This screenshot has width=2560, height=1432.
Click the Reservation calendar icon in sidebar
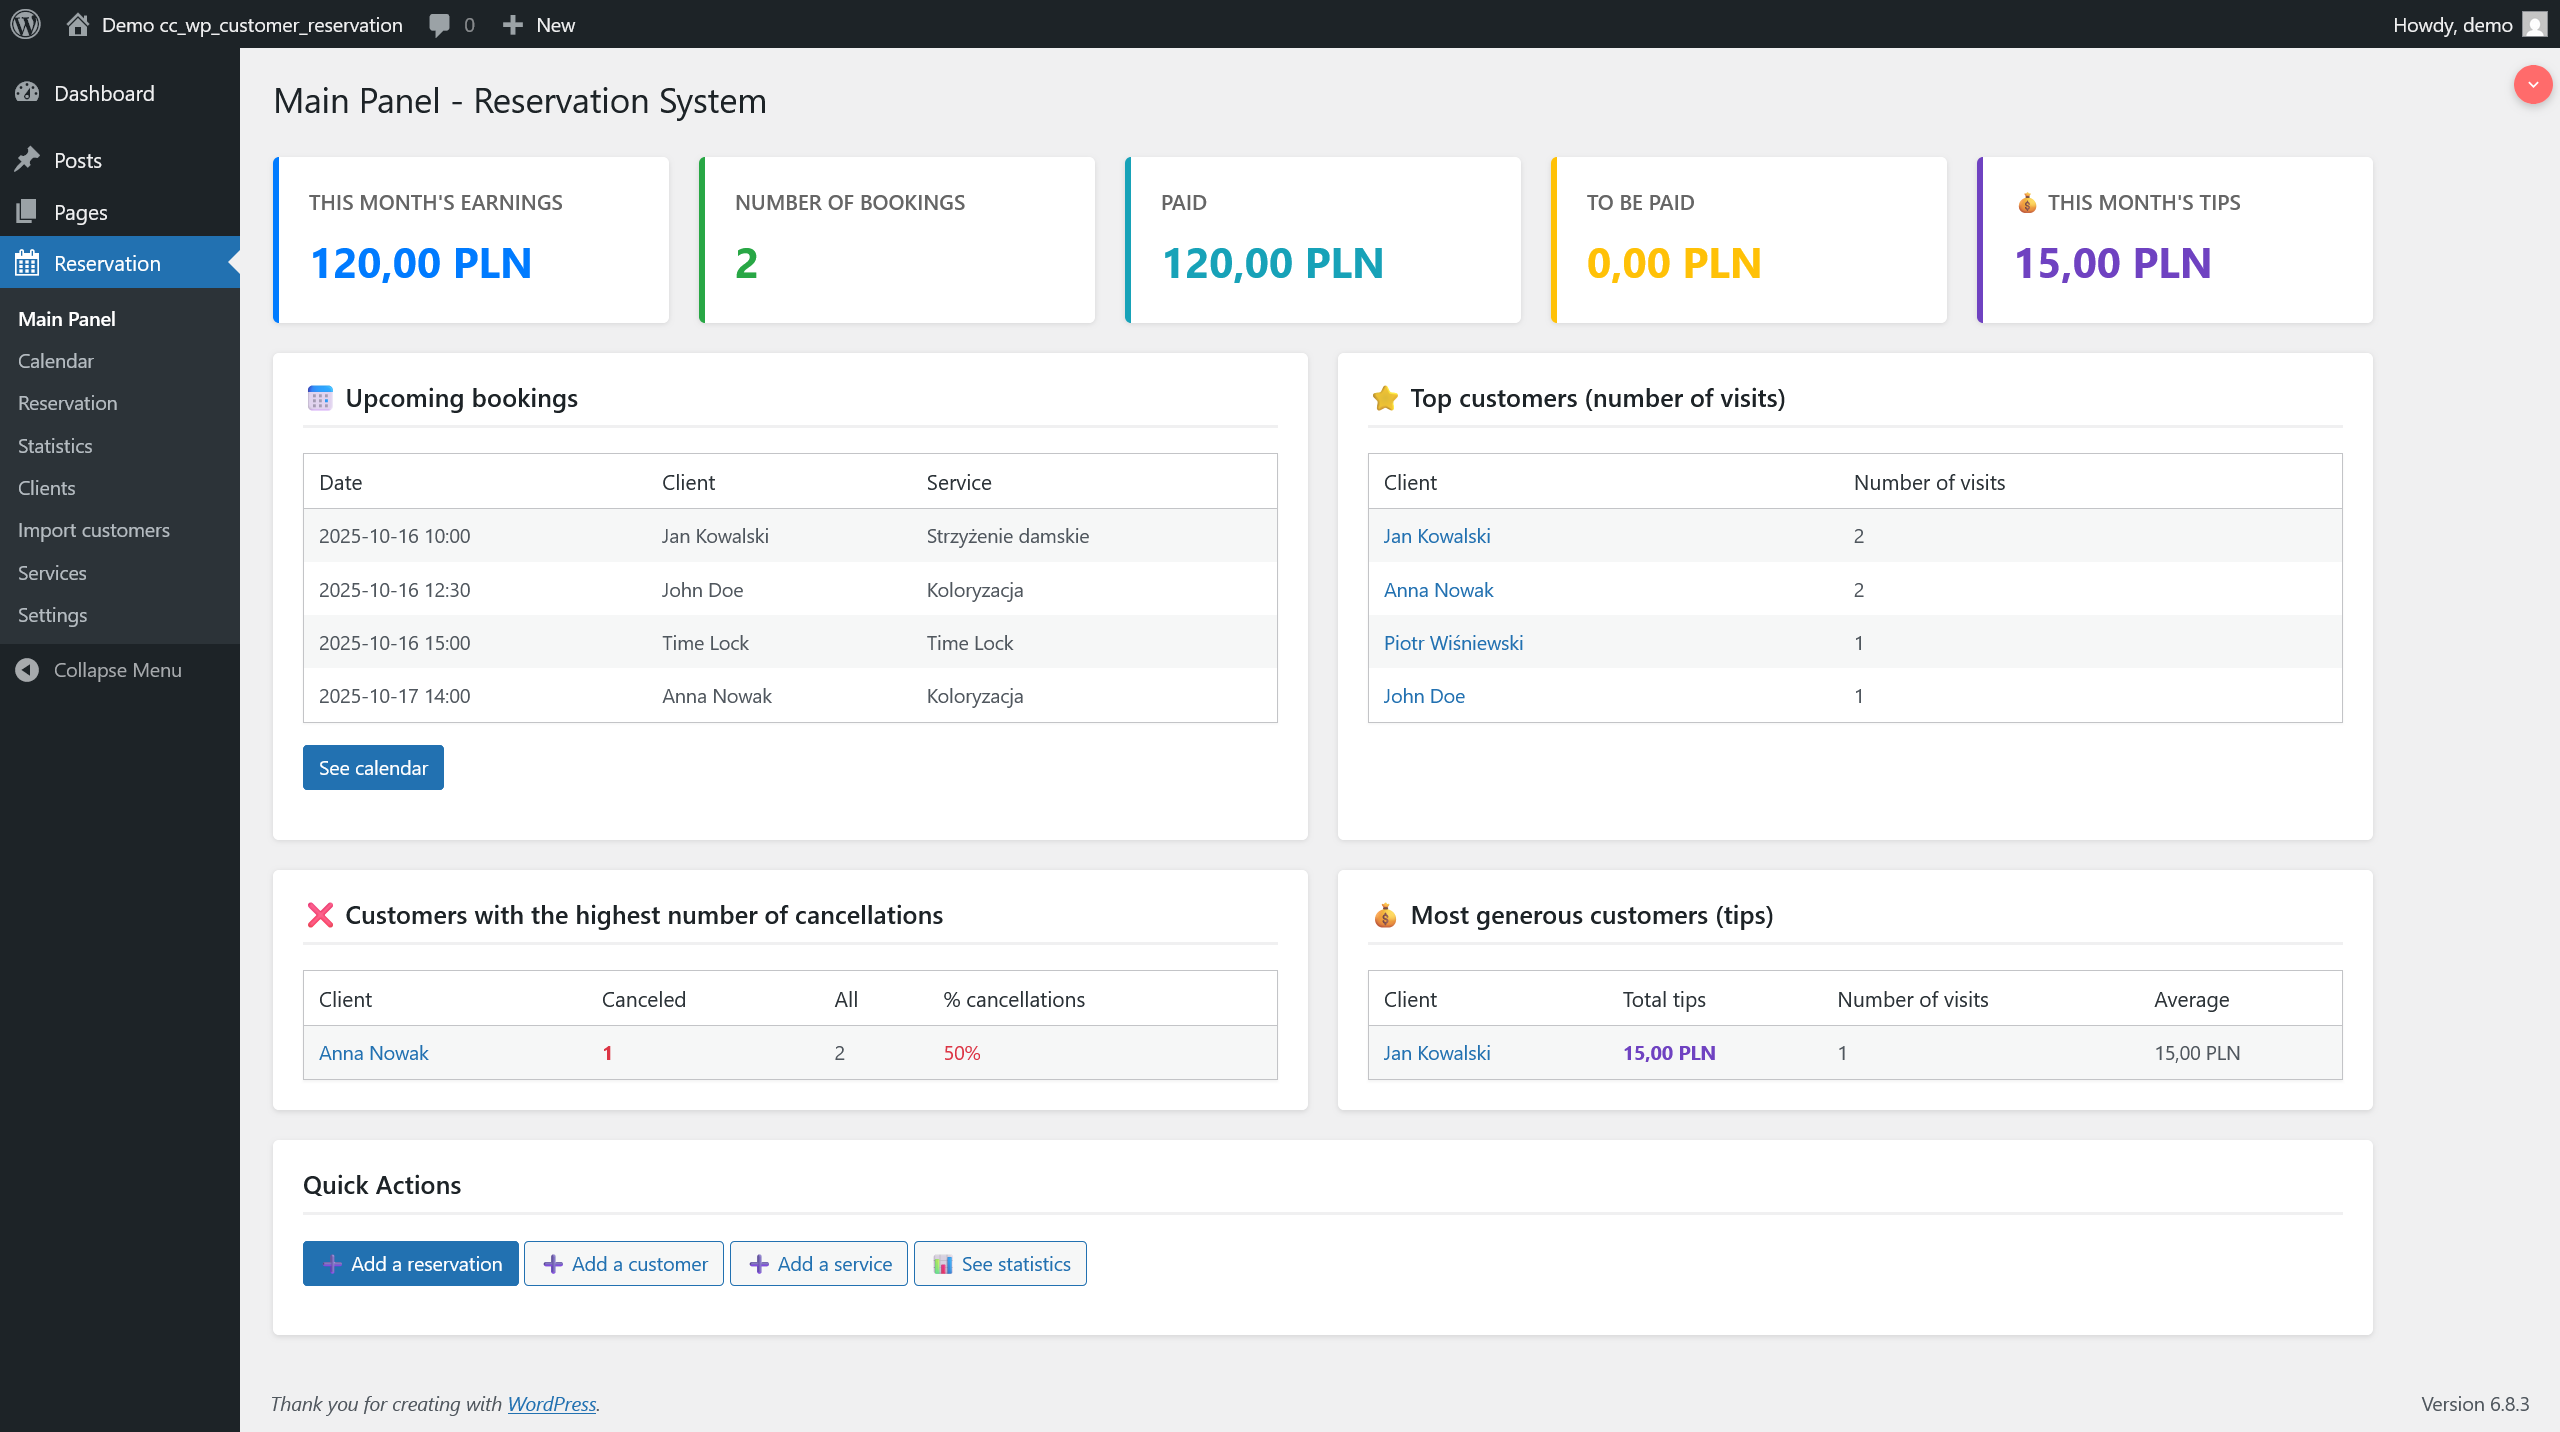pyautogui.click(x=27, y=263)
